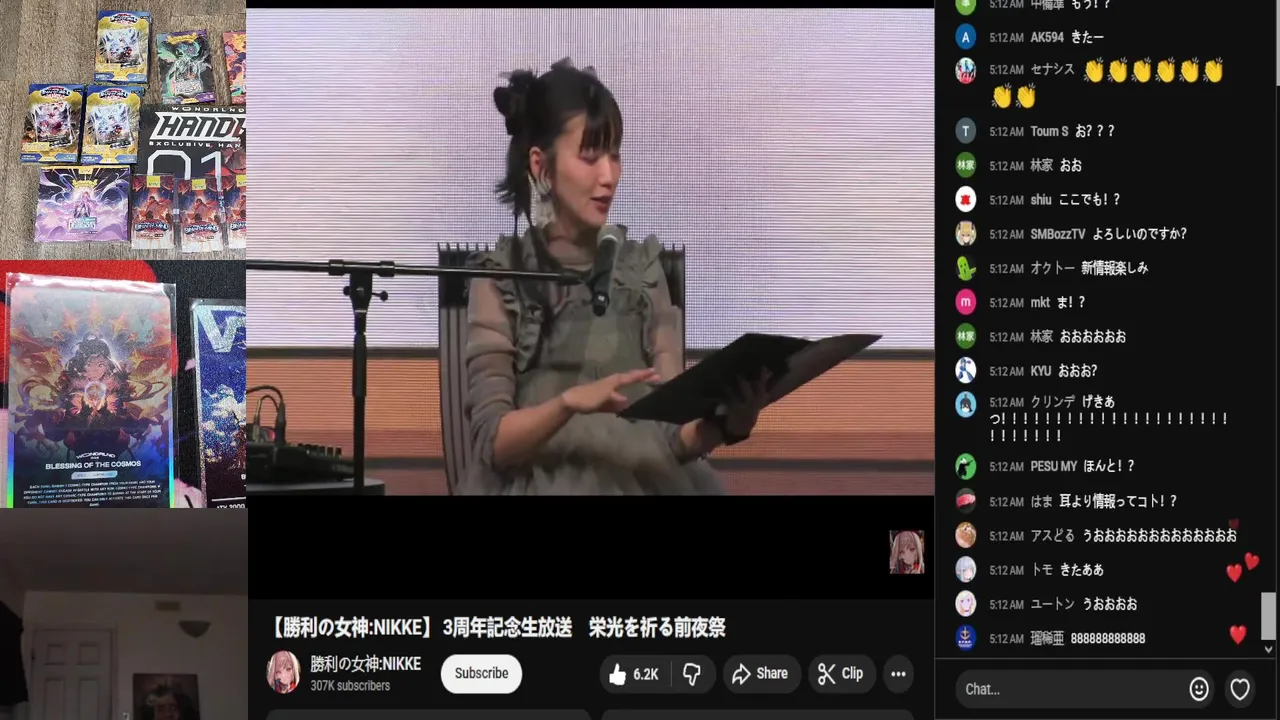Select the username SMBozzTV in chat
Screen dimensions: 1280x720
coord(1058,234)
